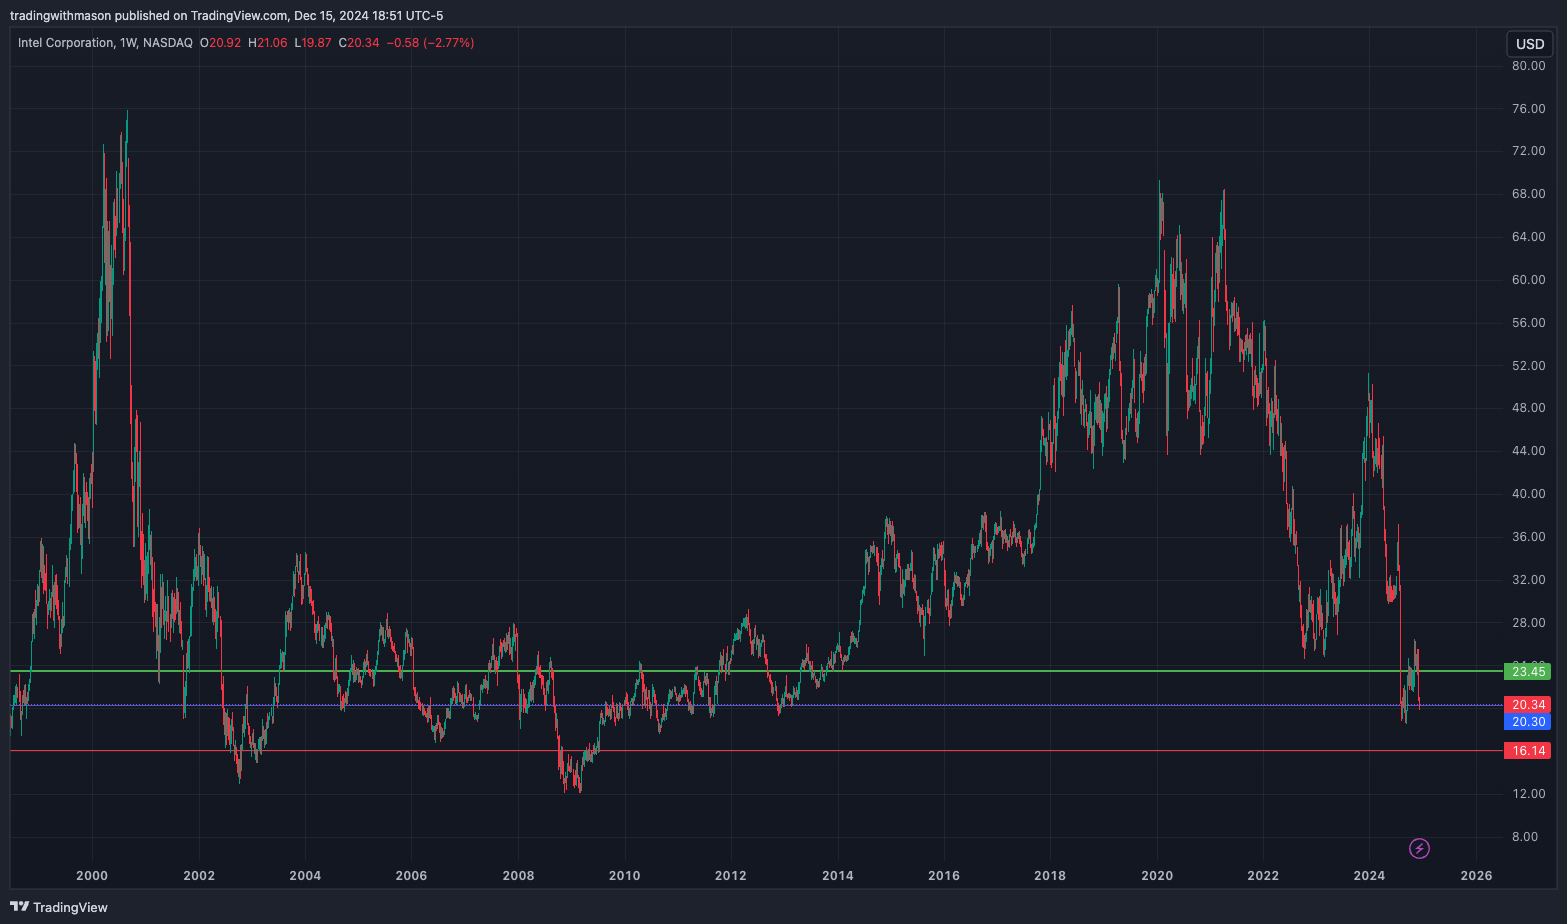1567x924 pixels.
Task: Click the 2024 year label on time axis
Action: [x=1369, y=876]
